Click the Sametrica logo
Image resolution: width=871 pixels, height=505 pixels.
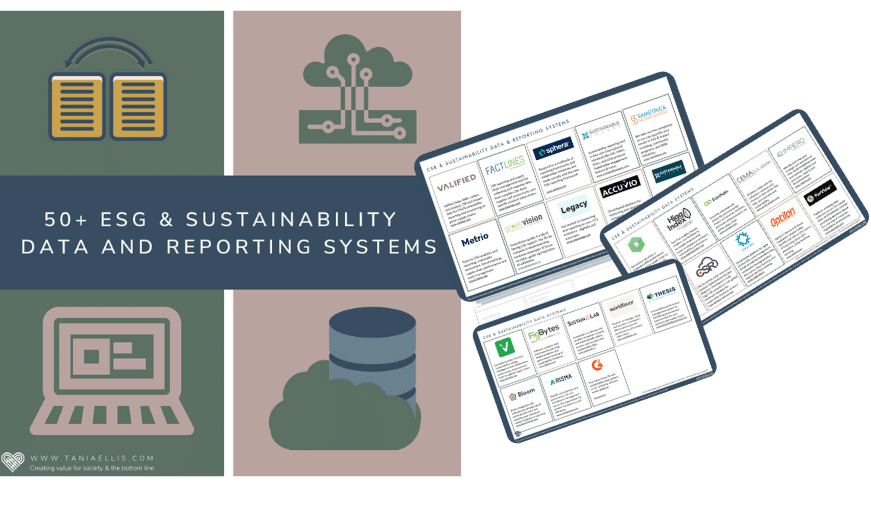pos(648,116)
